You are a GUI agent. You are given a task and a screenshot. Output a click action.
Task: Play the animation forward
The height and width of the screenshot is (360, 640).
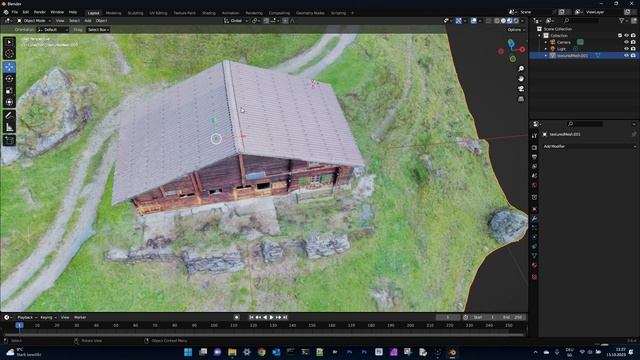coord(271,317)
